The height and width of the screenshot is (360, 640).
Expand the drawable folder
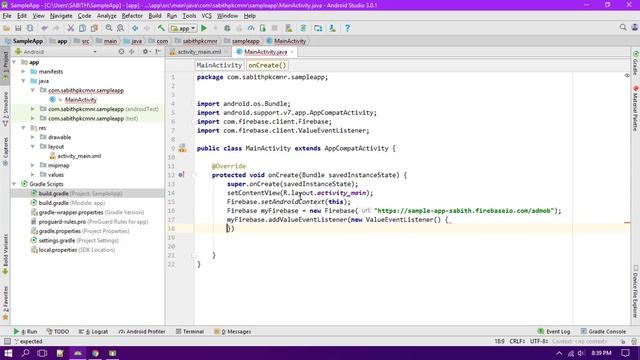coord(33,137)
